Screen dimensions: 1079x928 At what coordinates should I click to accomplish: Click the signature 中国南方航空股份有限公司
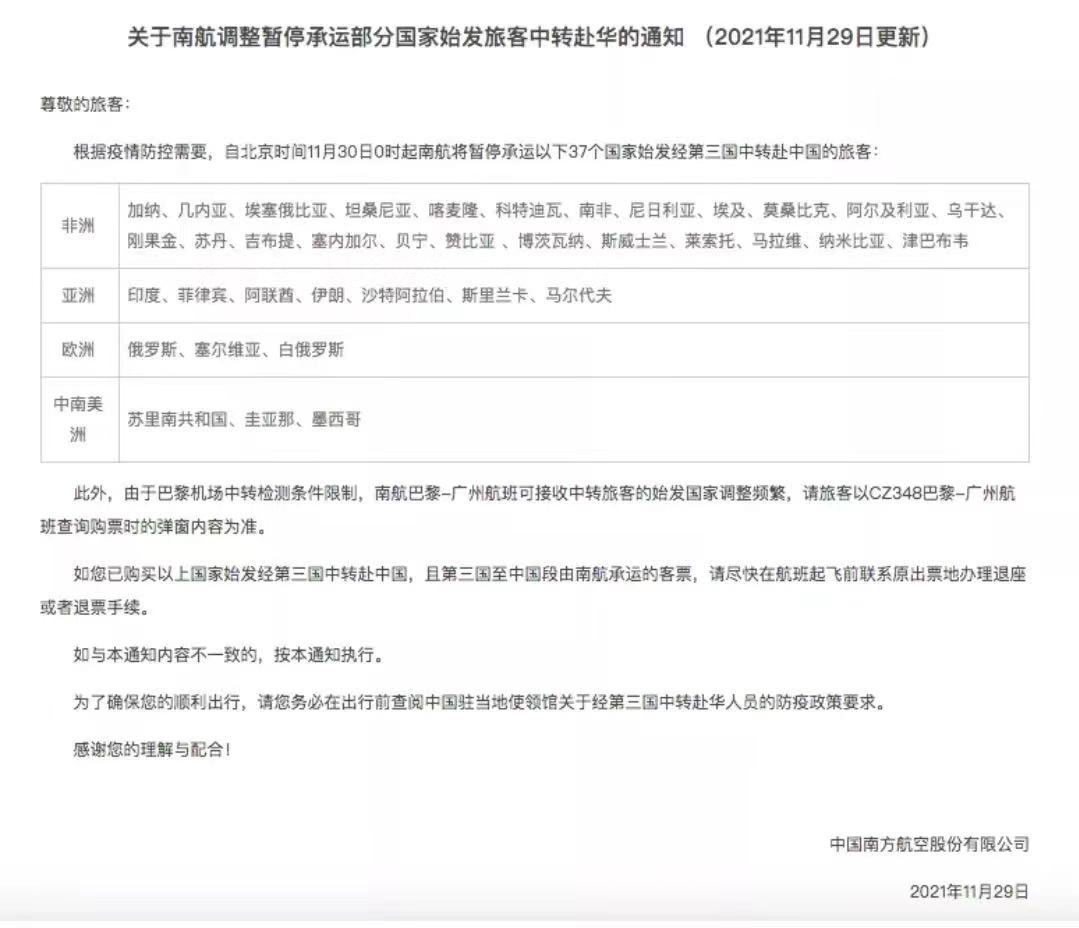tap(929, 844)
